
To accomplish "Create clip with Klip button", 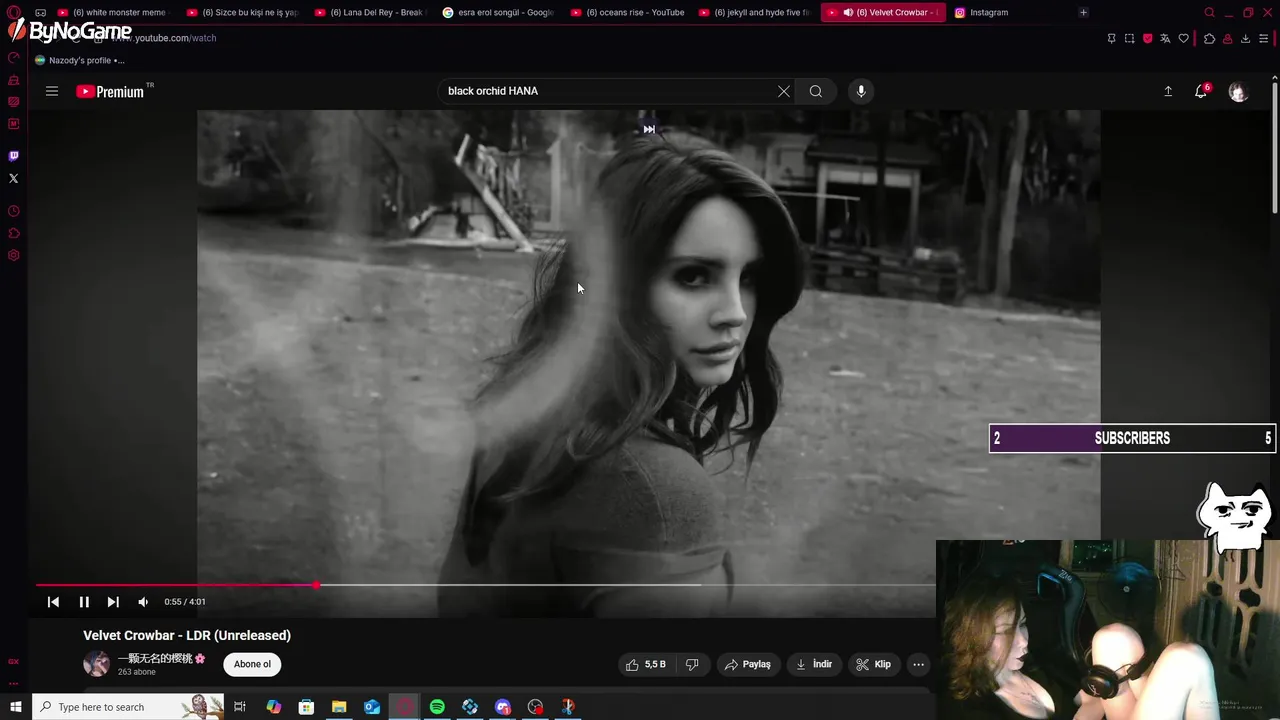I will (x=873, y=664).
